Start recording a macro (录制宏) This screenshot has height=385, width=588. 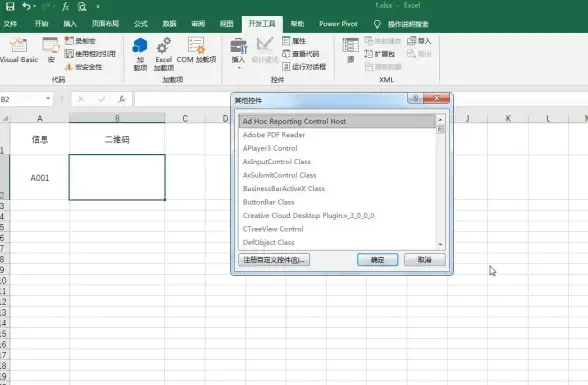coord(80,40)
